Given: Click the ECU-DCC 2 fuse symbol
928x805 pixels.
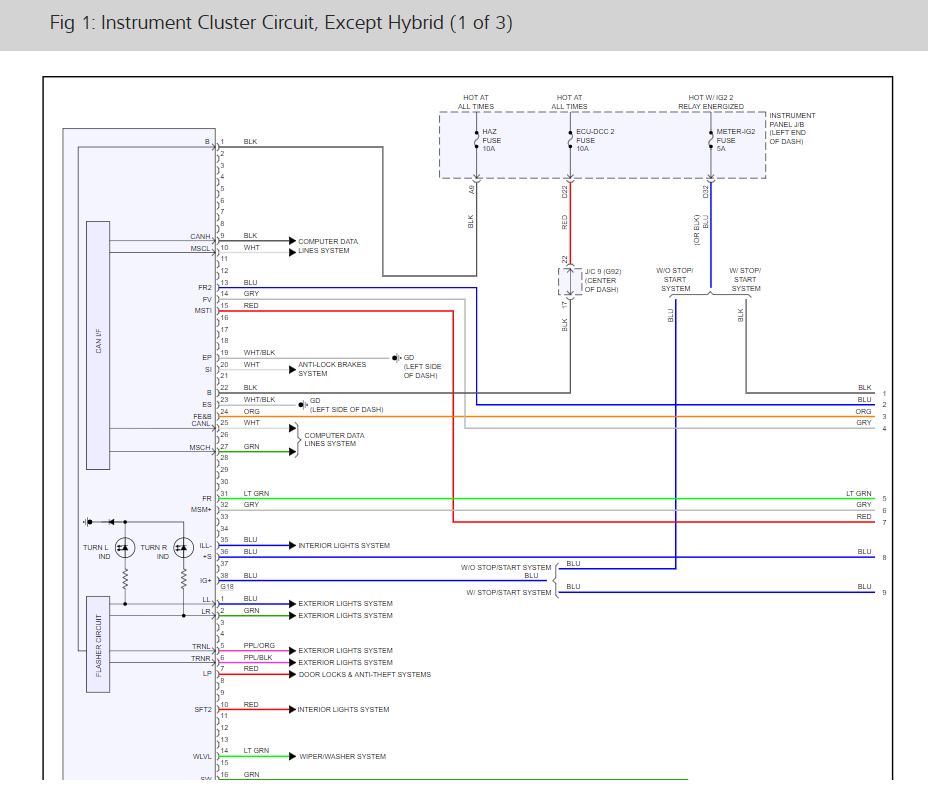Looking at the screenshot, I should pyautogui.click(x=570, y=141).
